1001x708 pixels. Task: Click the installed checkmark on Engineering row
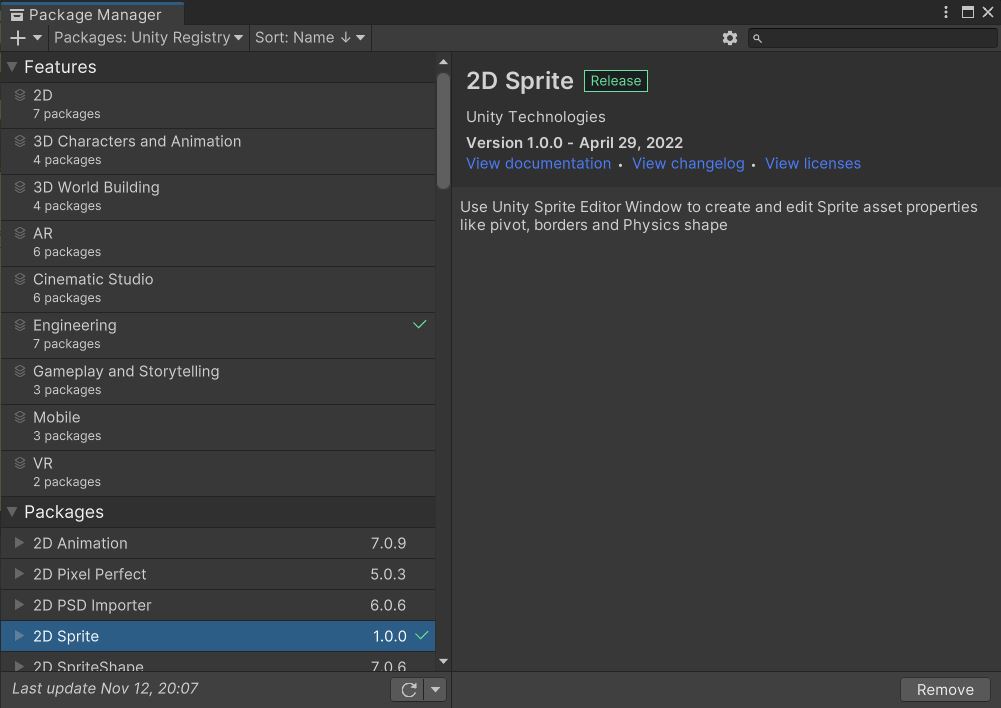(x=419, y=324)
